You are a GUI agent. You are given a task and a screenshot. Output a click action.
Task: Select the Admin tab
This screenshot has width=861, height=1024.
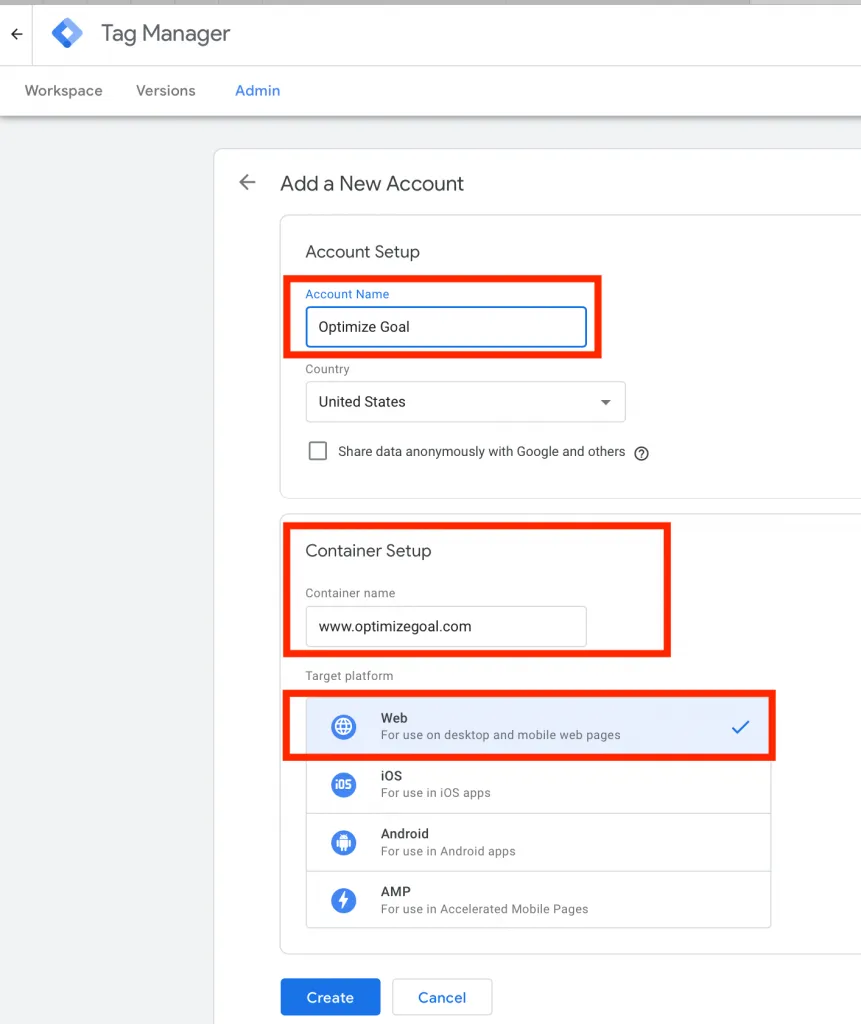[257, 91]
